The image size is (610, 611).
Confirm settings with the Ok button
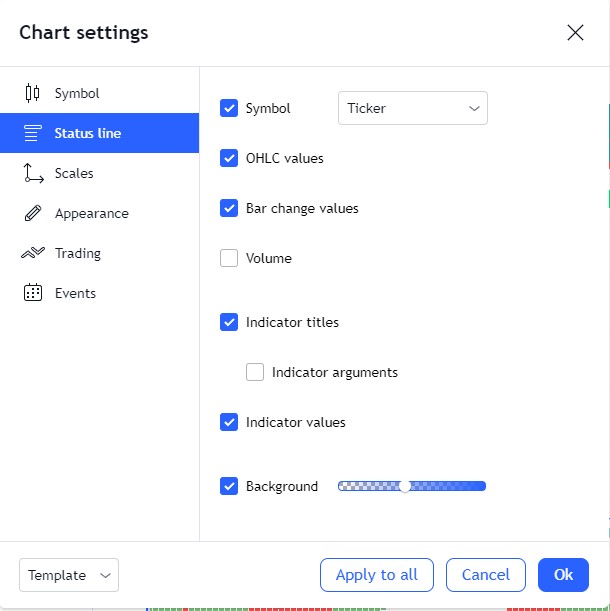click(563, 575)
